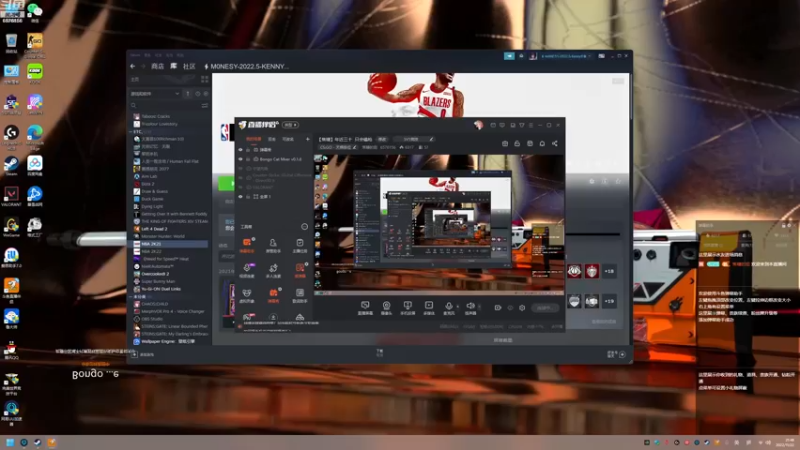Viewport: 800px width, 450px height.
Task: Click the green play button for NBA 2K21
Action: coord(227,183)
